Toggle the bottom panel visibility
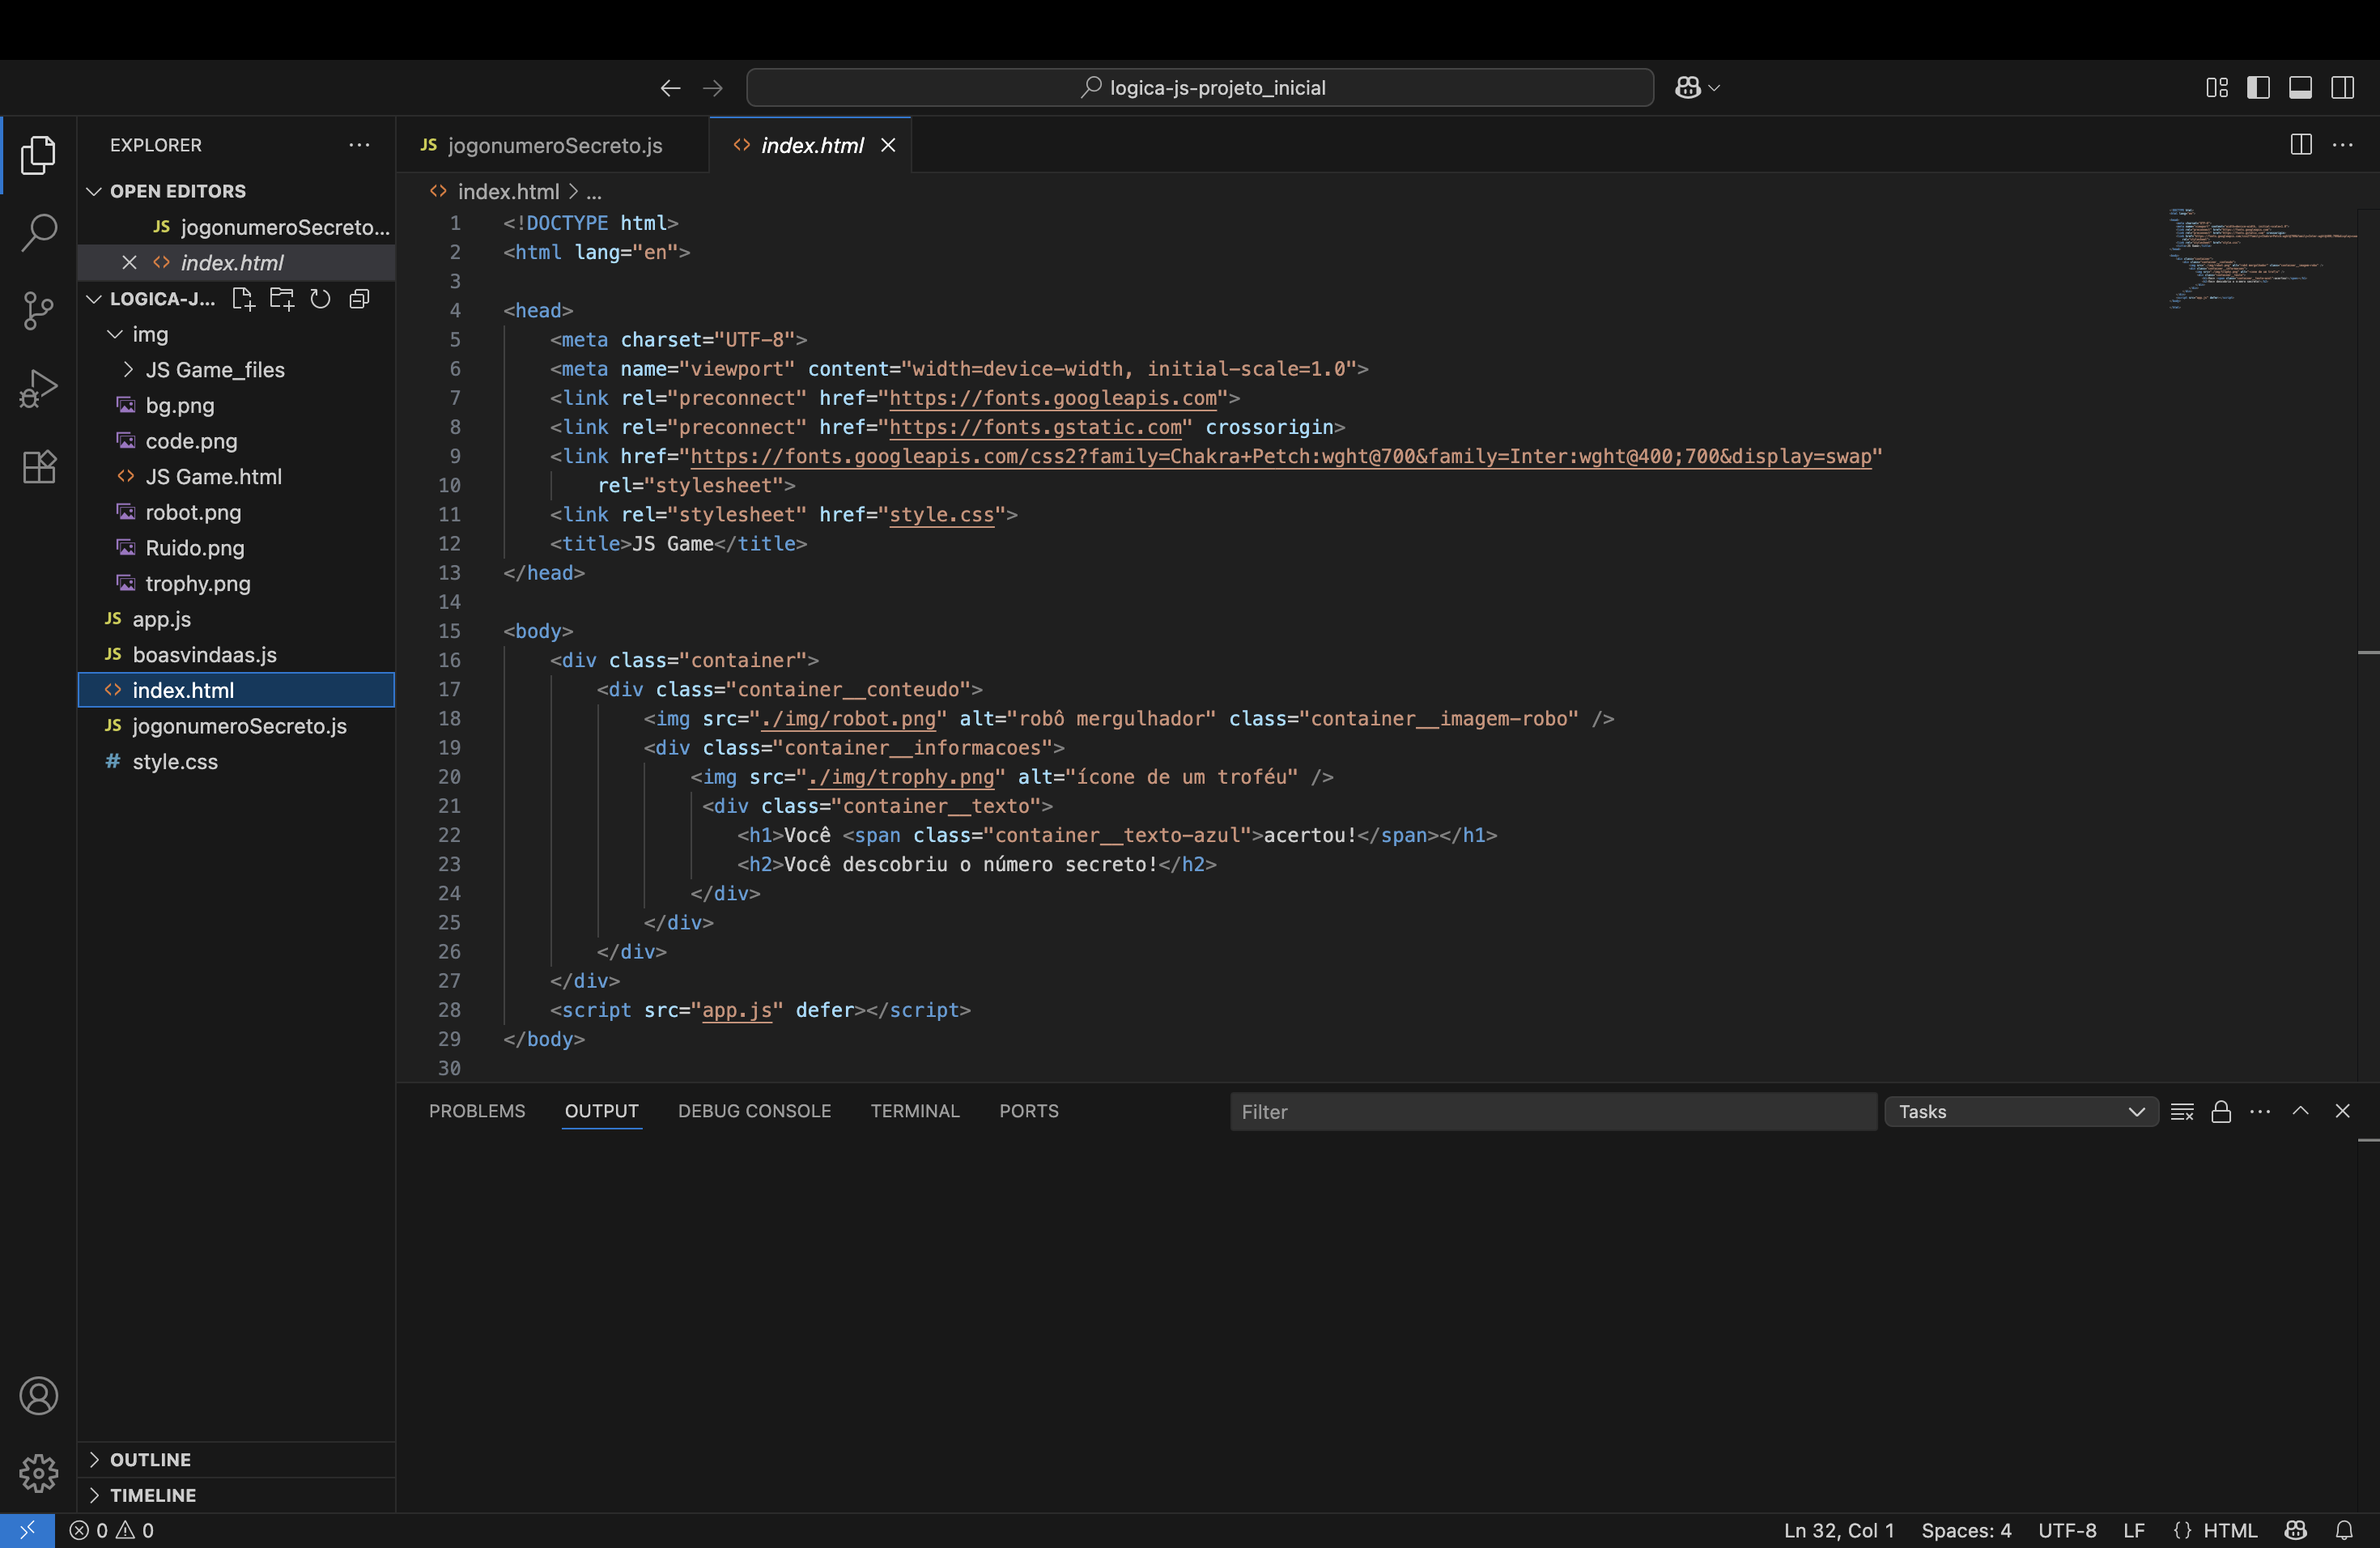 (2300, 88)
